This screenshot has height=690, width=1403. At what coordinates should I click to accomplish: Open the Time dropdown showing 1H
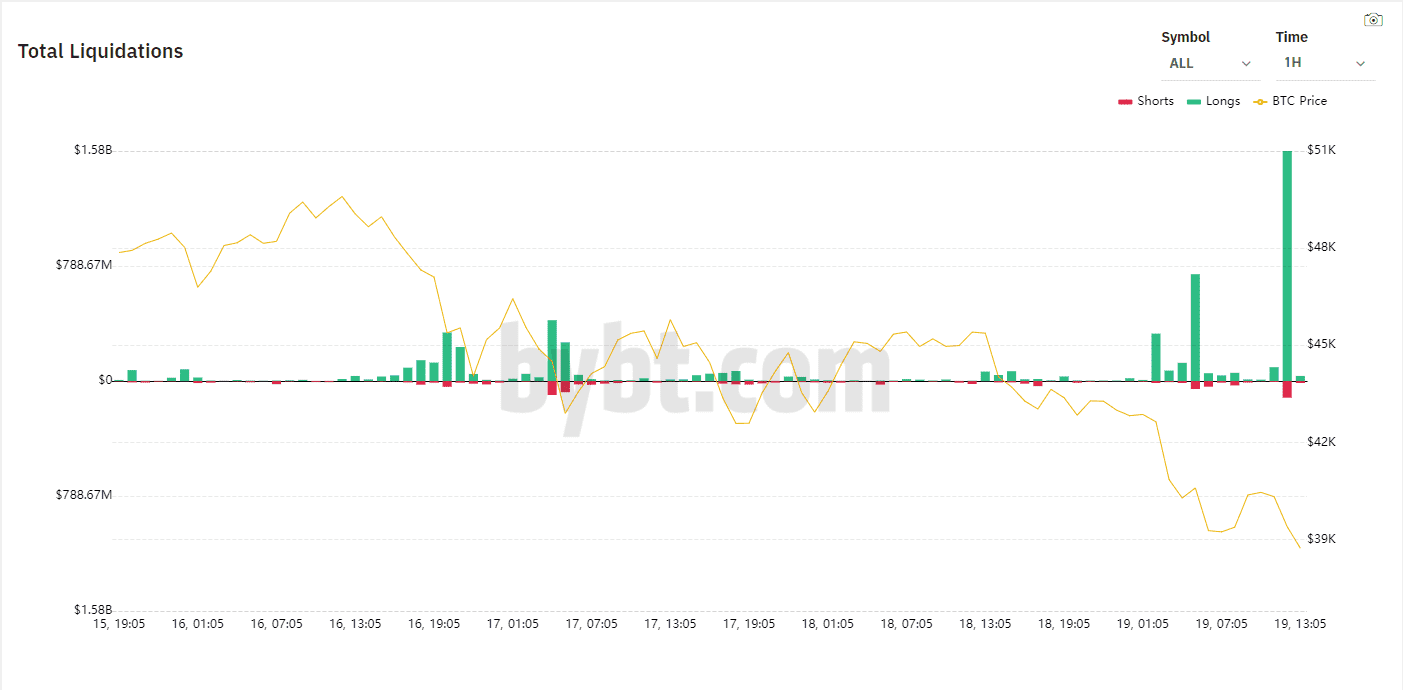coord(1324,63)
